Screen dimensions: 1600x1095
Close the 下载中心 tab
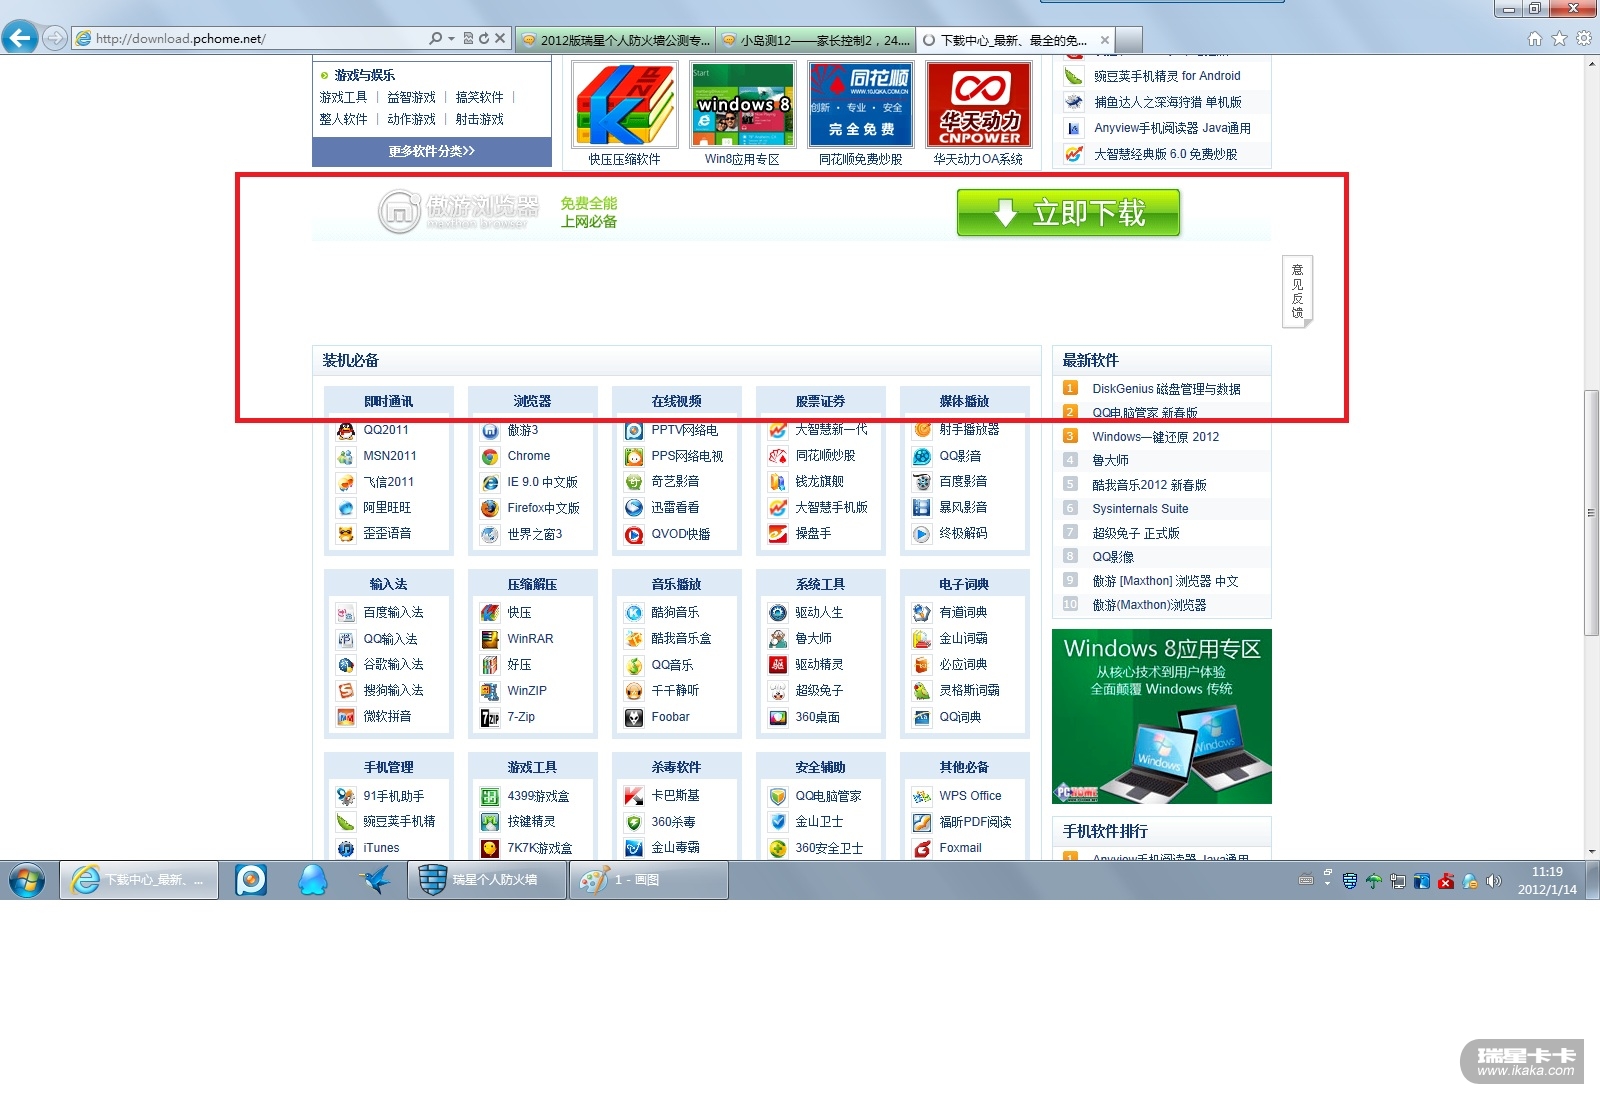(x=1105, y=40)
